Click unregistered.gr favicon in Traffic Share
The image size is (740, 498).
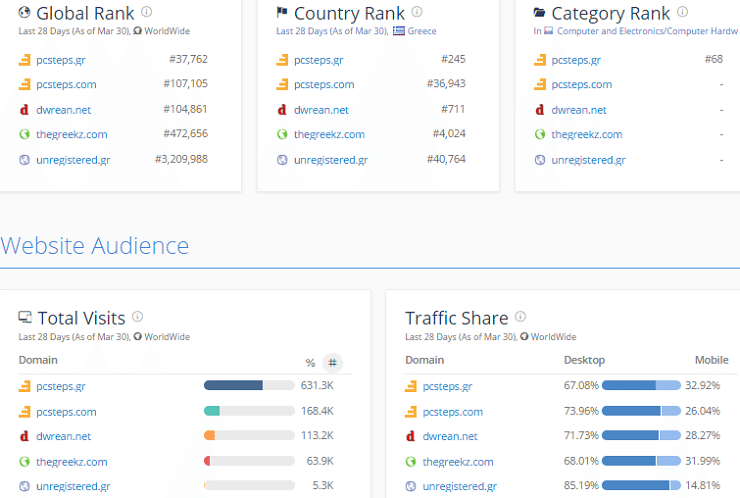coord(411,486)
